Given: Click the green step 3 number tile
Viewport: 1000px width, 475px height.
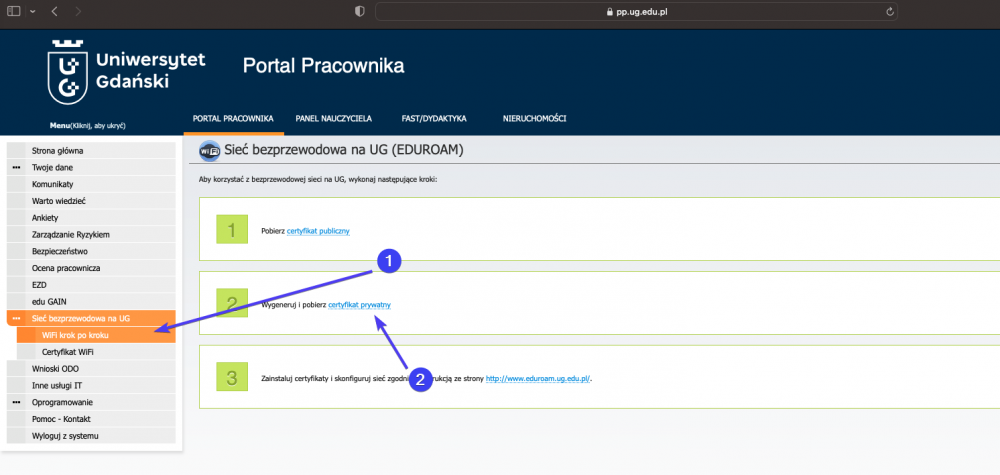Looking at the screenshot, I should pyautogui.click(x=232, y=377).
